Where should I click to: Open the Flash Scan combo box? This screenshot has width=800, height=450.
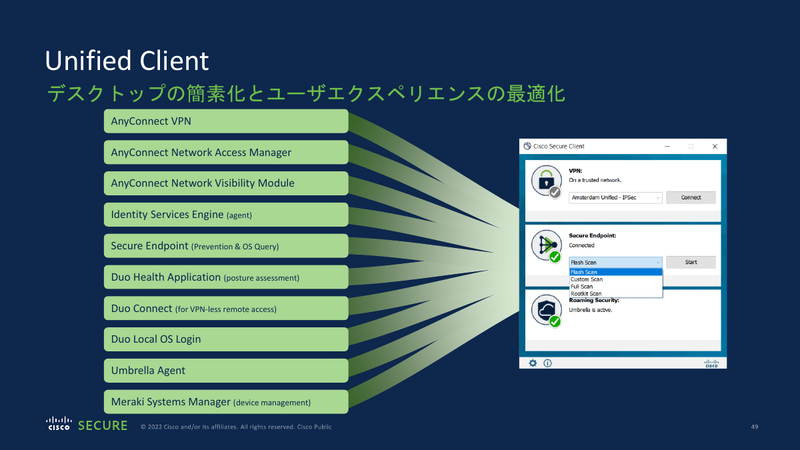point(615,262)
